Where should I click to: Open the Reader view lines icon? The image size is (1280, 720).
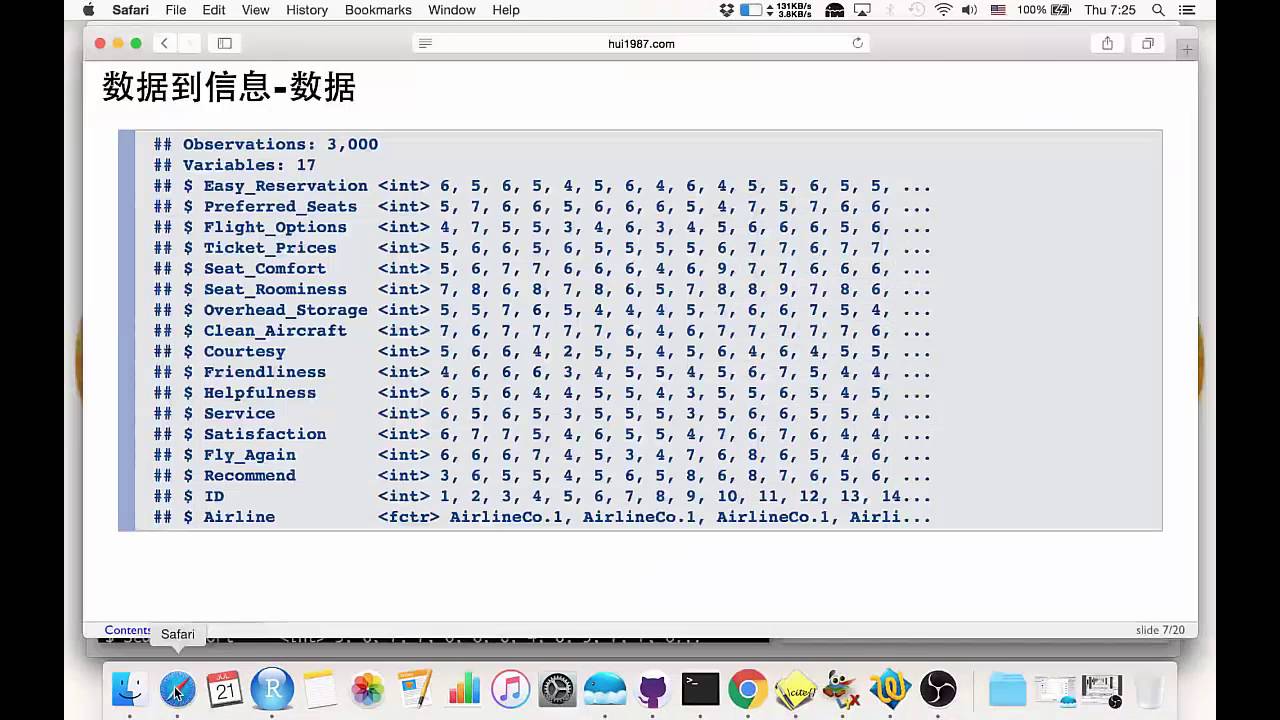tap(425, 43)
